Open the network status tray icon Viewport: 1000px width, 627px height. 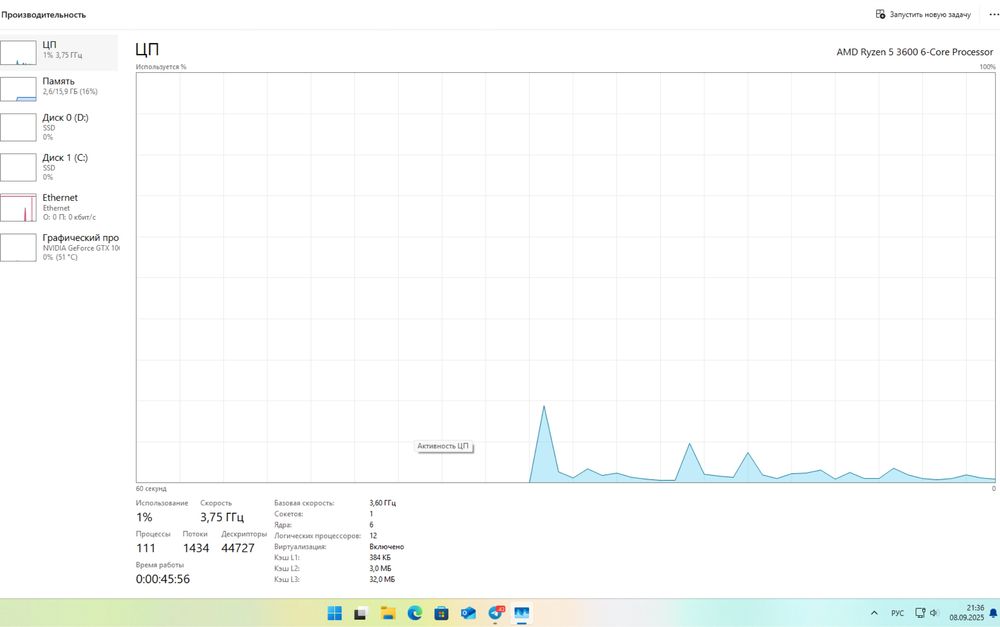point(920,613)
